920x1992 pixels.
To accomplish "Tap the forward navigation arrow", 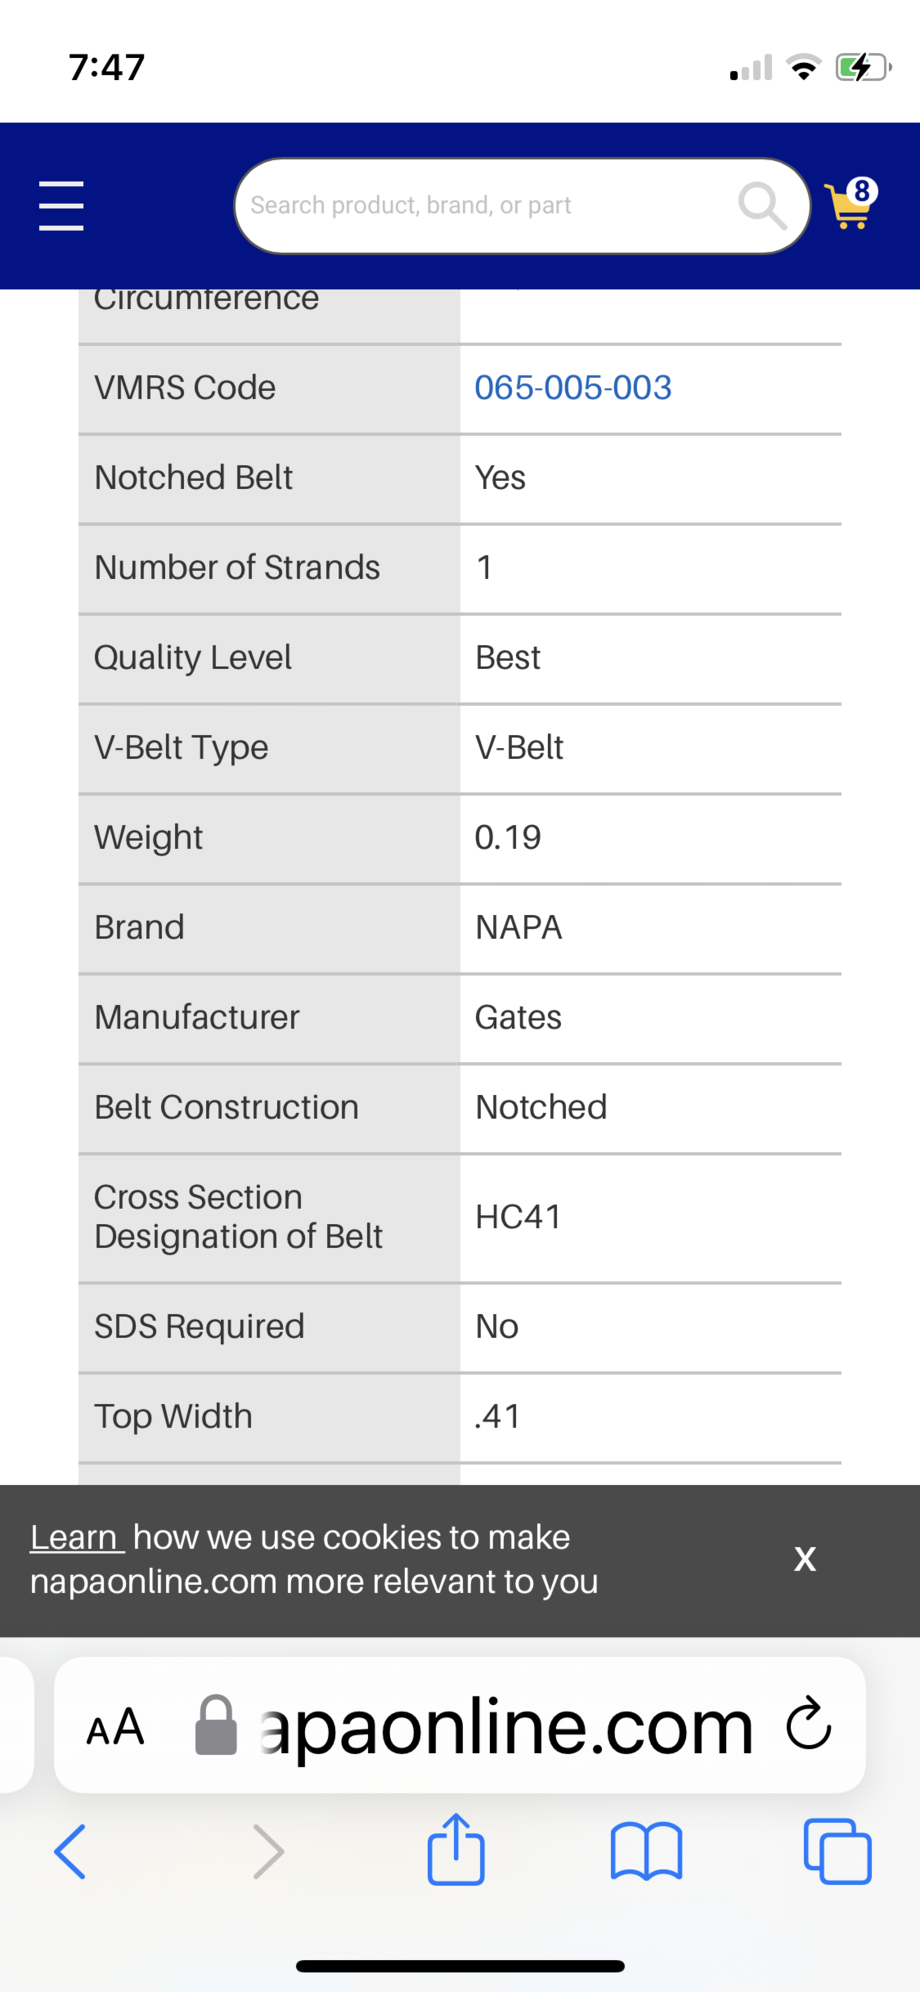I will click(268, 1851).
